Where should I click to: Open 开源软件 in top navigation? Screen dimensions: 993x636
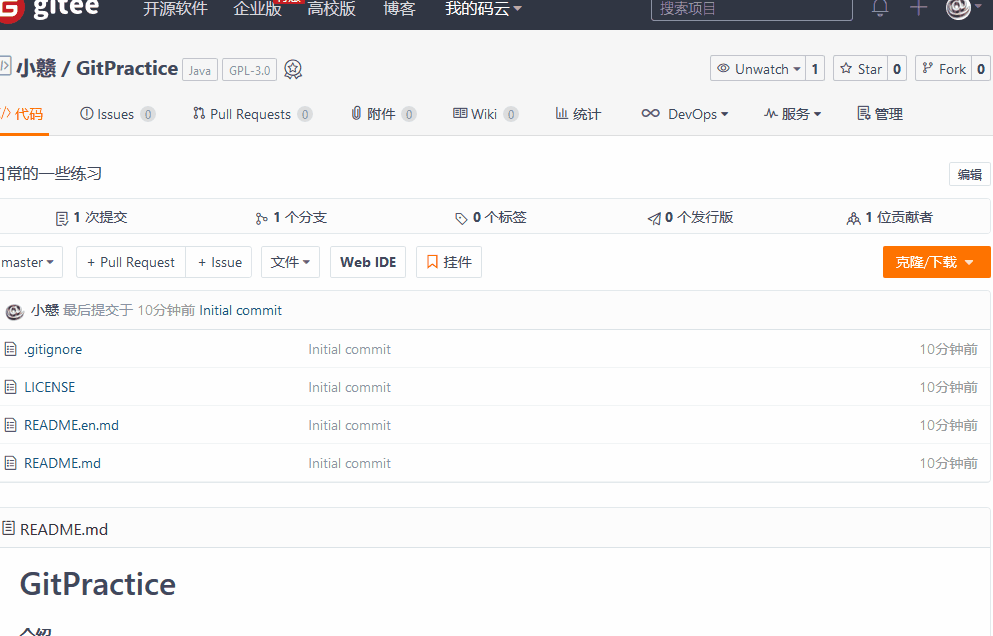[175, 9]
